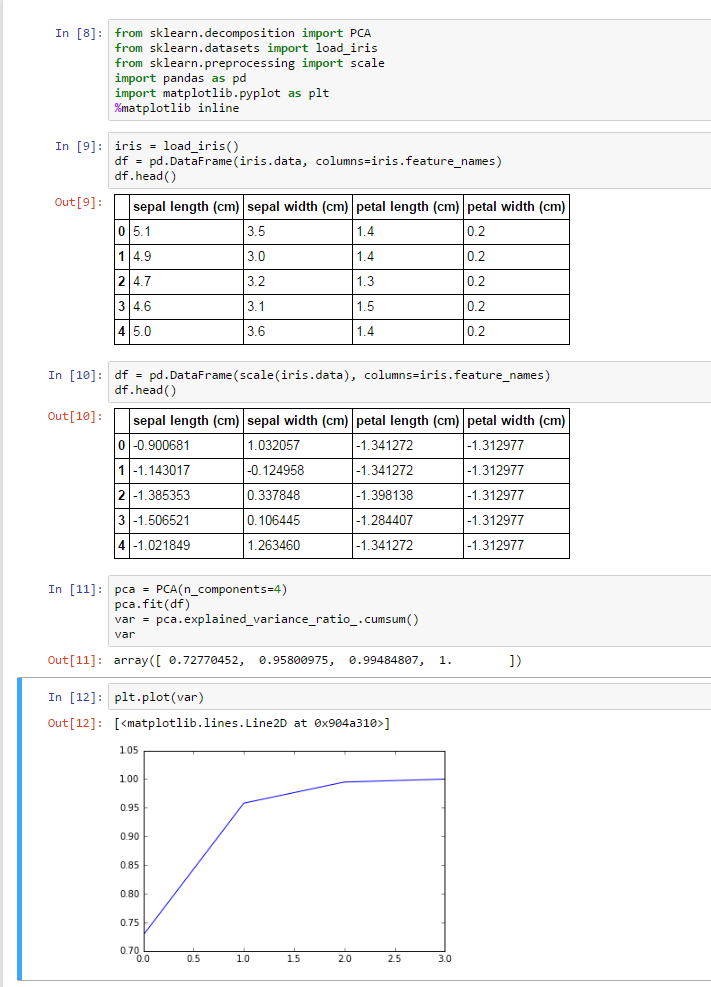The height and width of the screenshot is (987, 711).
Task: Click 'petal length (cm)' header in Out[9] table
Action: [408, 207]
